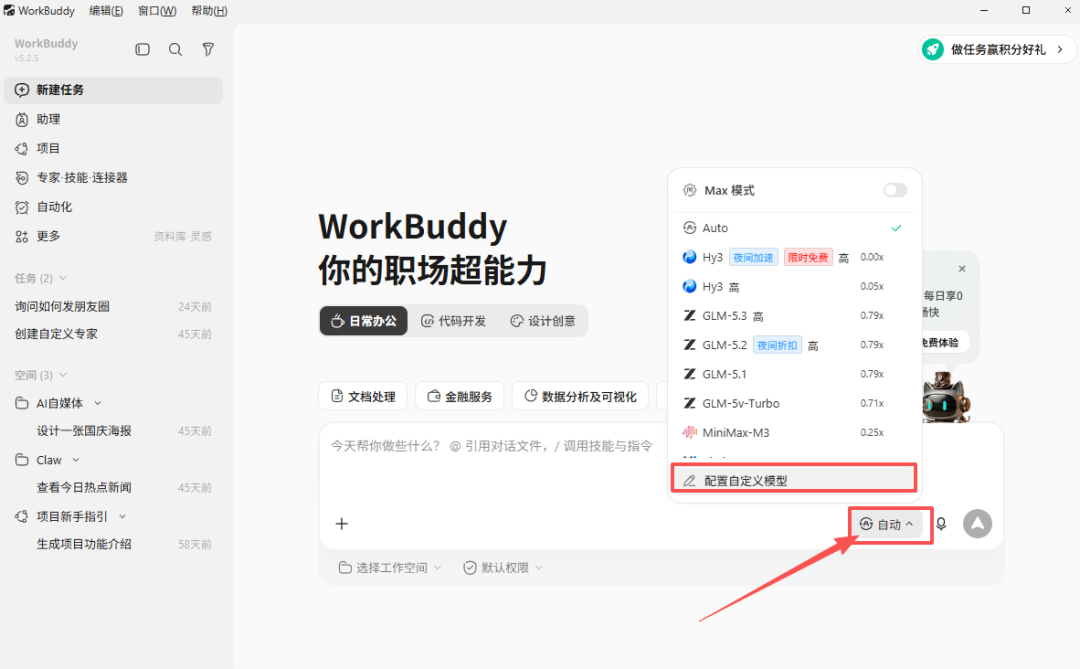Choose the GLM-5.3 model
This screenshot has width=1080, height=669.
(795, 316)
